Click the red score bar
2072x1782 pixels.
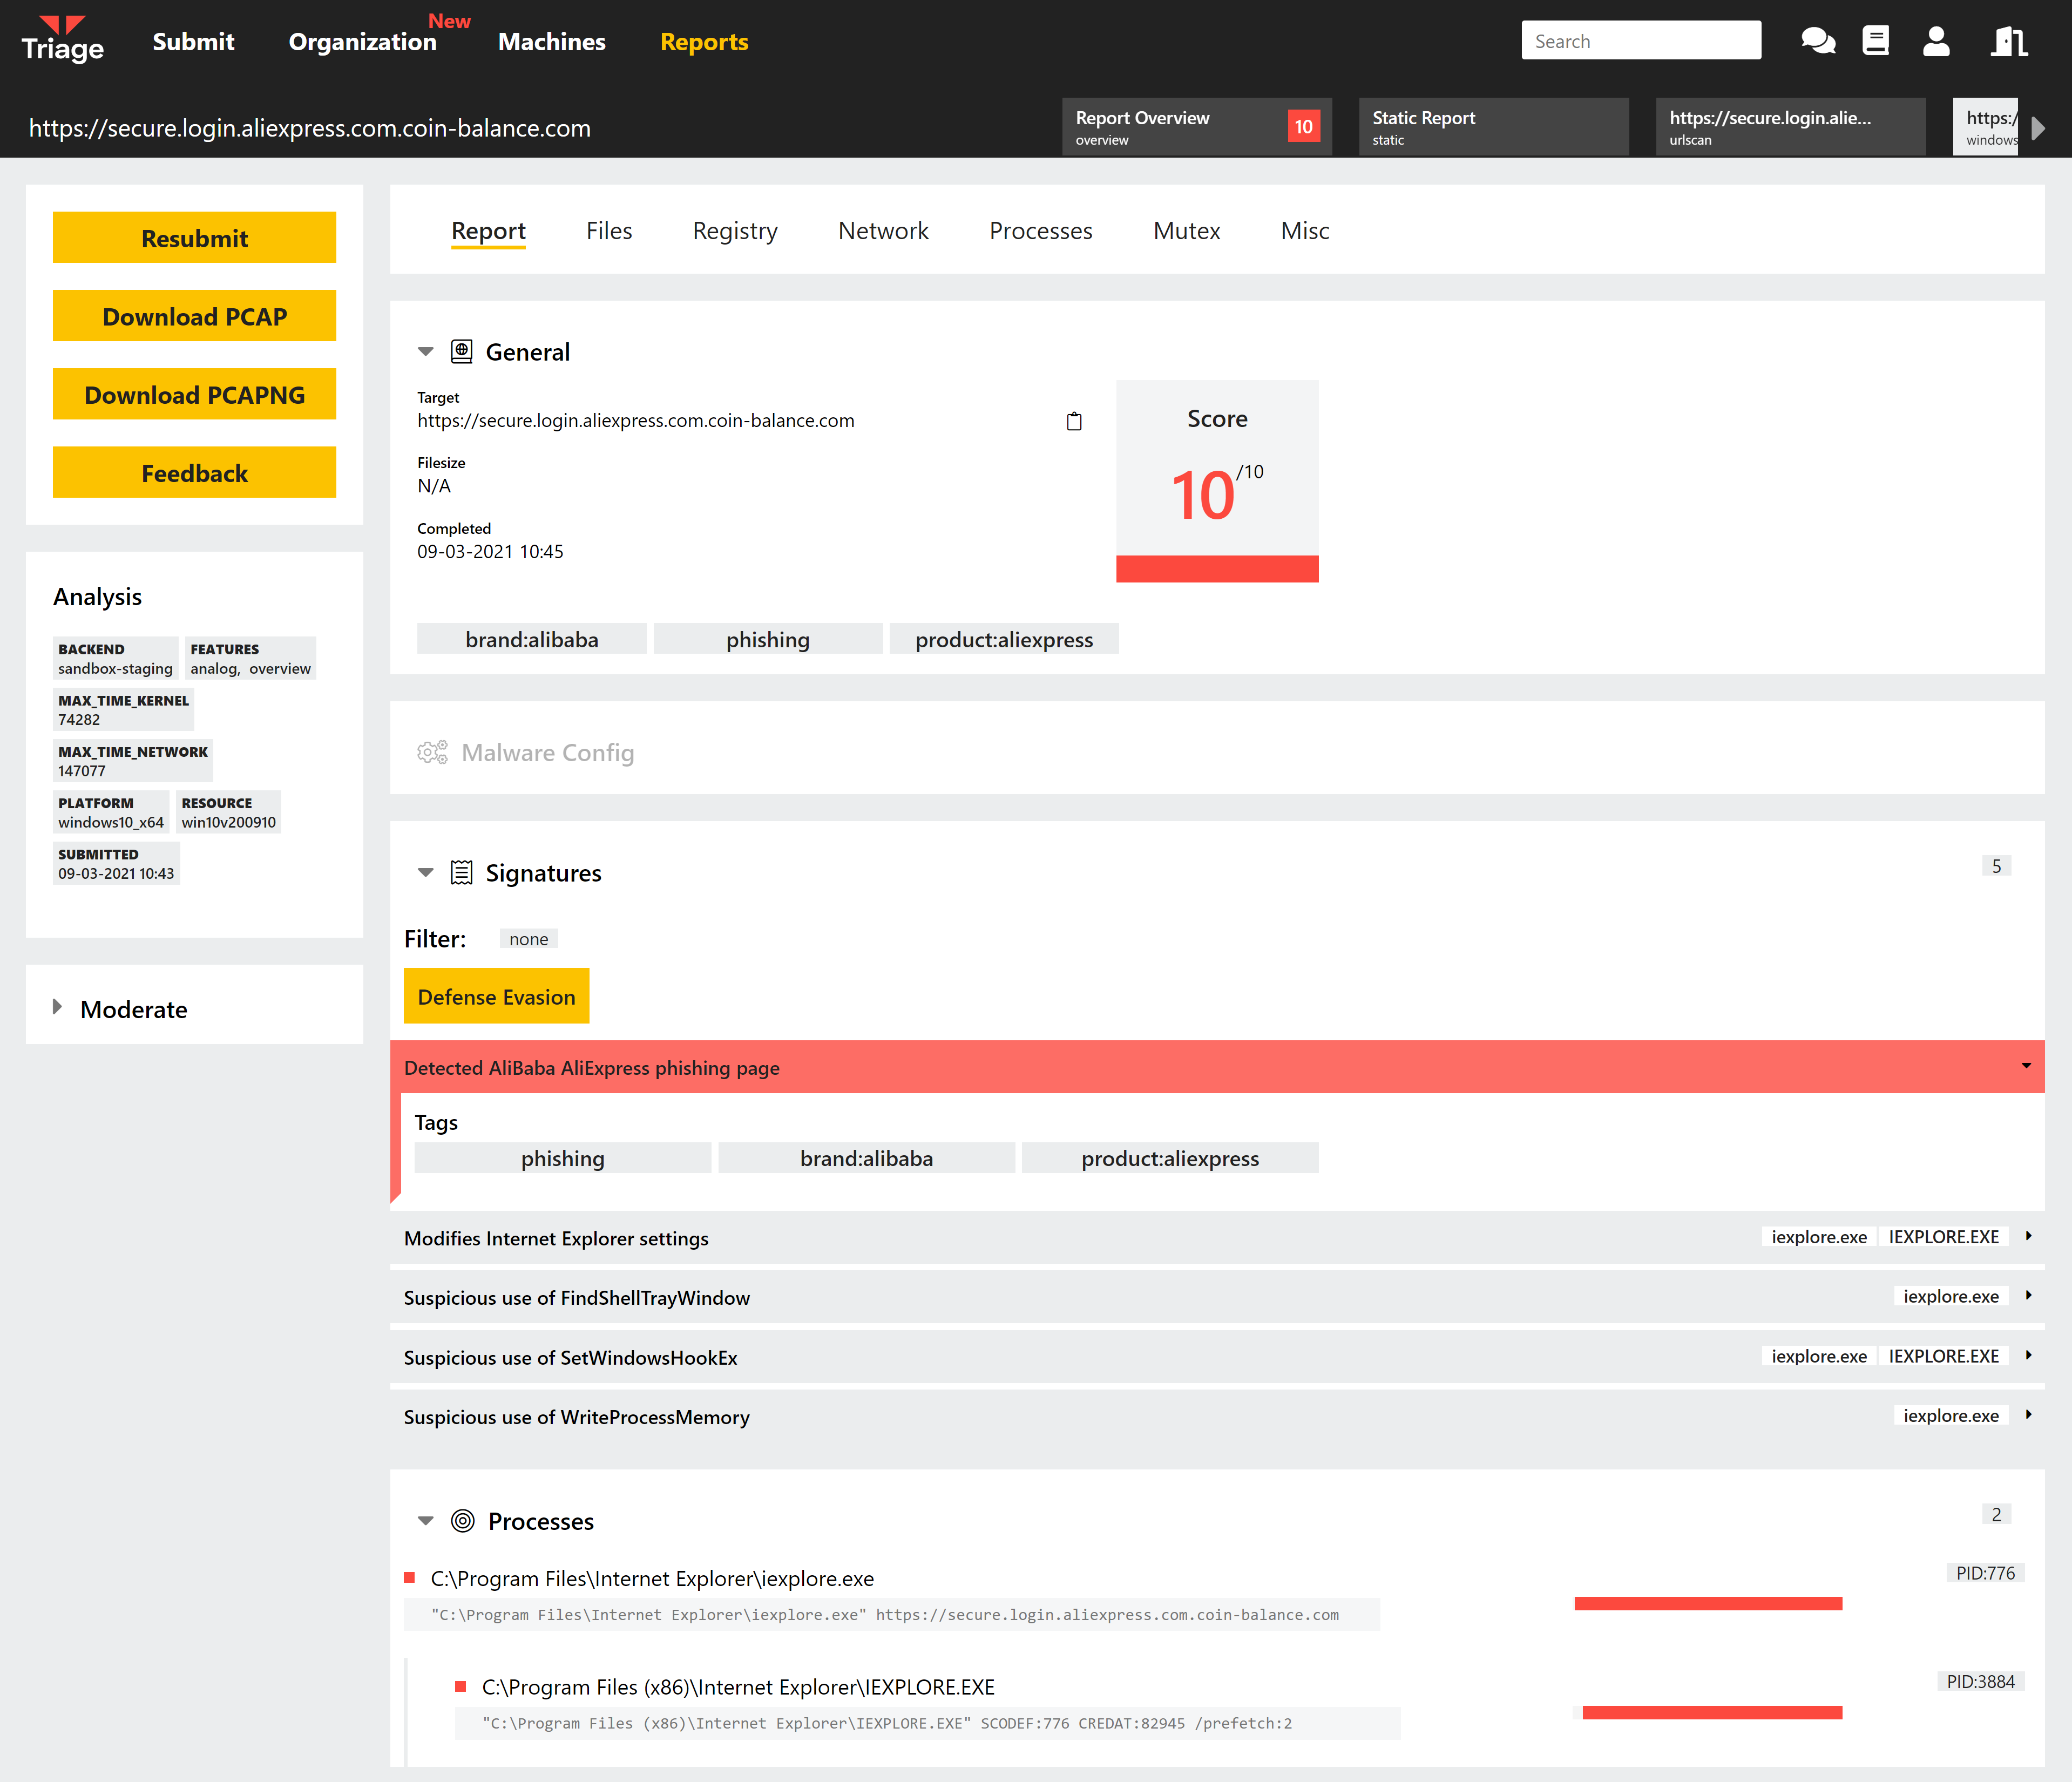click(1217, 569)
